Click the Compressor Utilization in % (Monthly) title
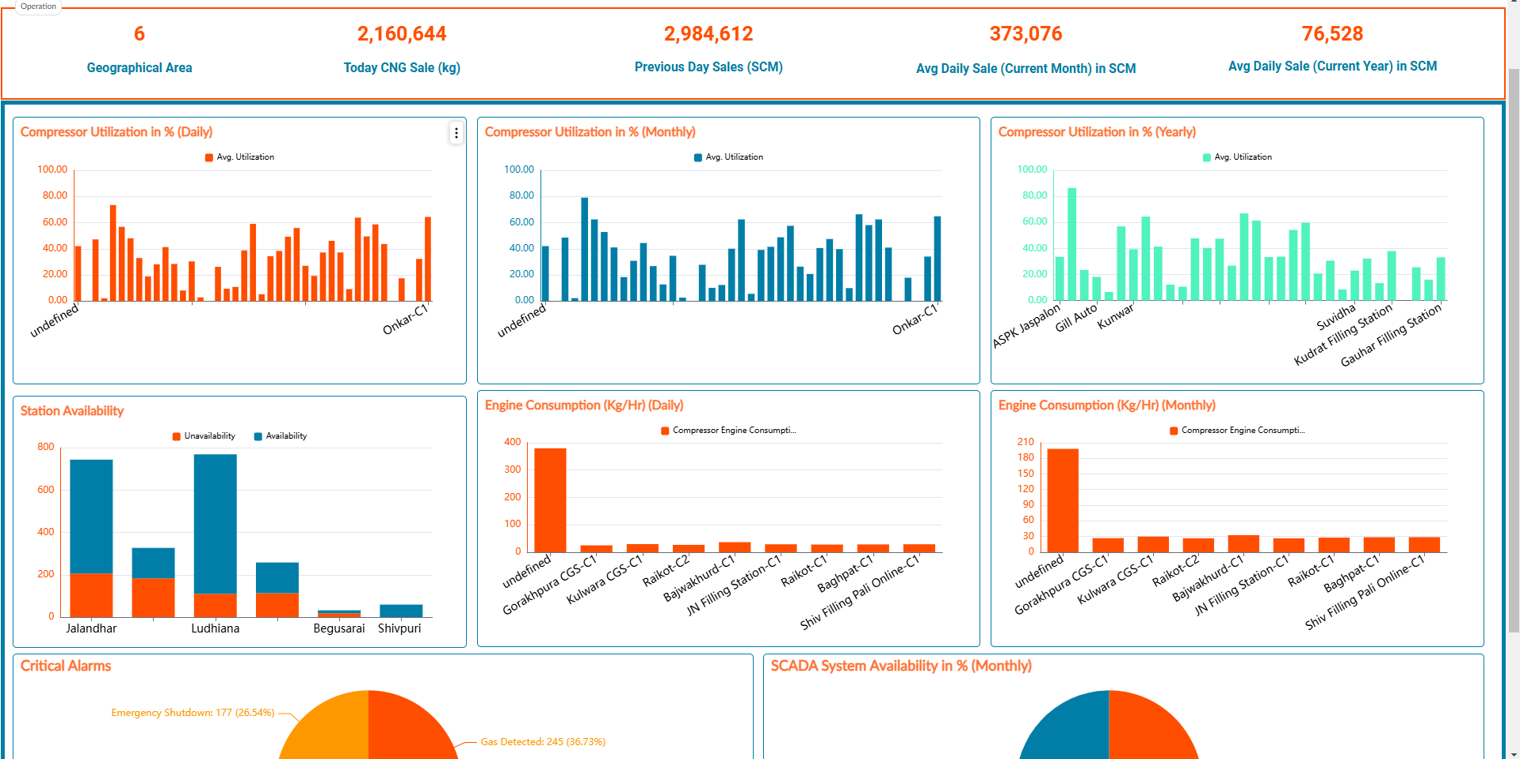The width and height of the screenshot is (1520, 759). [590, 132]
